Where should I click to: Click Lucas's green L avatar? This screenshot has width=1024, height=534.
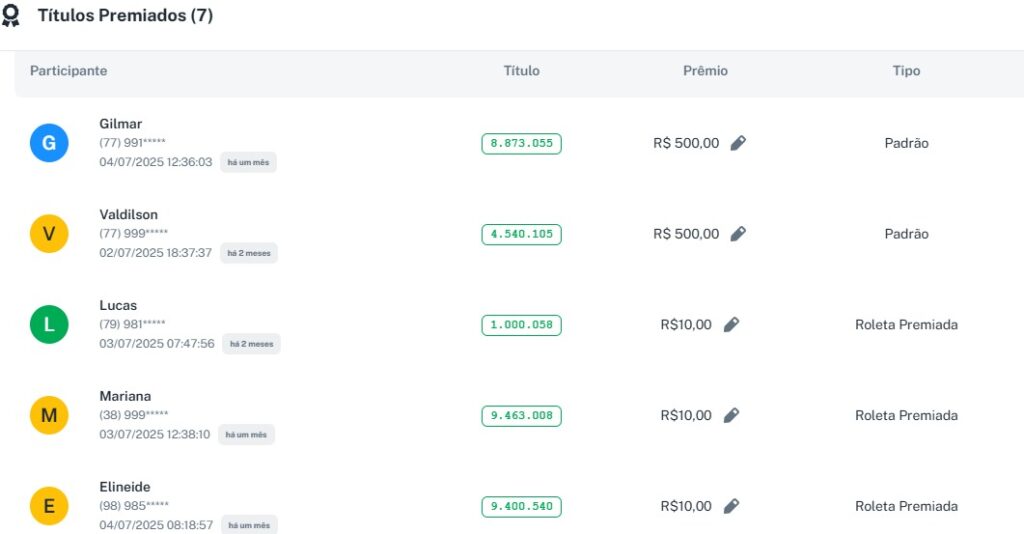[49, 325]
